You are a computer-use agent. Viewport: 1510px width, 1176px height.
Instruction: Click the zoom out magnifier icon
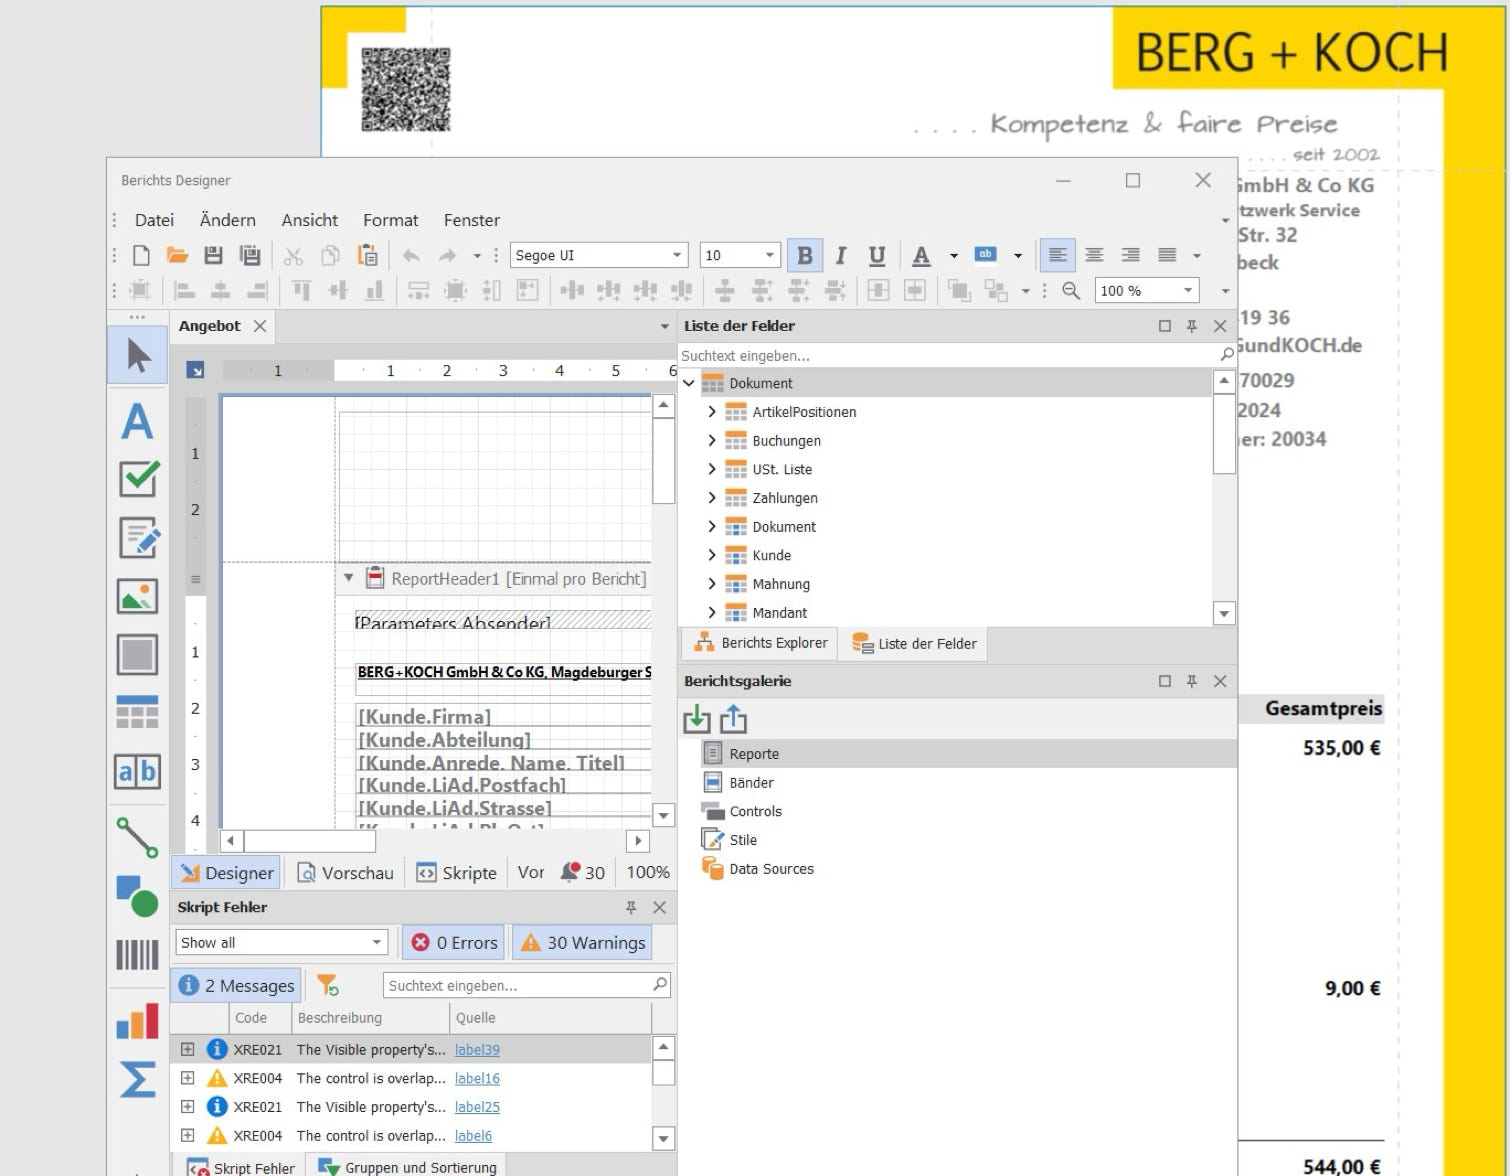[1071, 290]
